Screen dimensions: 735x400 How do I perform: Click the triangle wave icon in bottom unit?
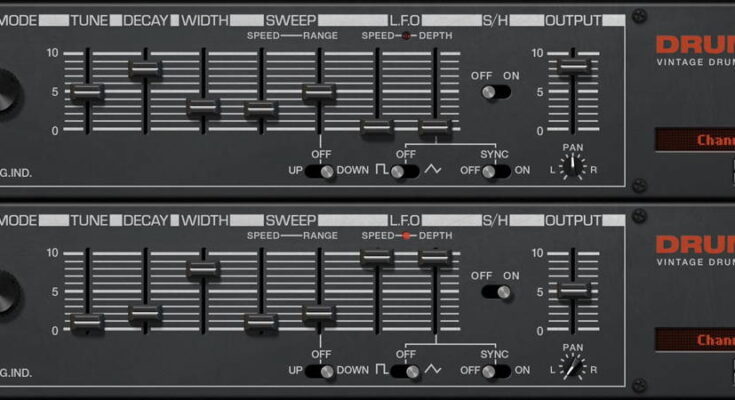point(433,371)
